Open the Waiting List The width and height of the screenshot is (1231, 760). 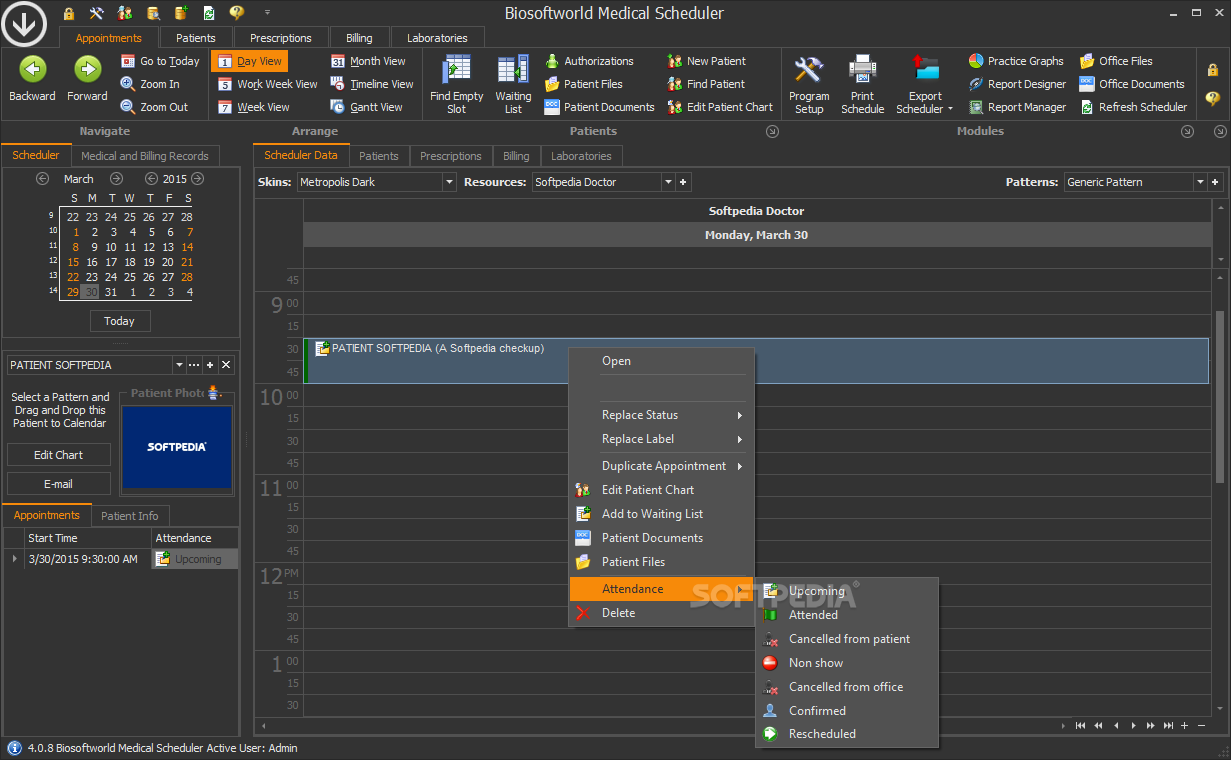tap(513, 84)
